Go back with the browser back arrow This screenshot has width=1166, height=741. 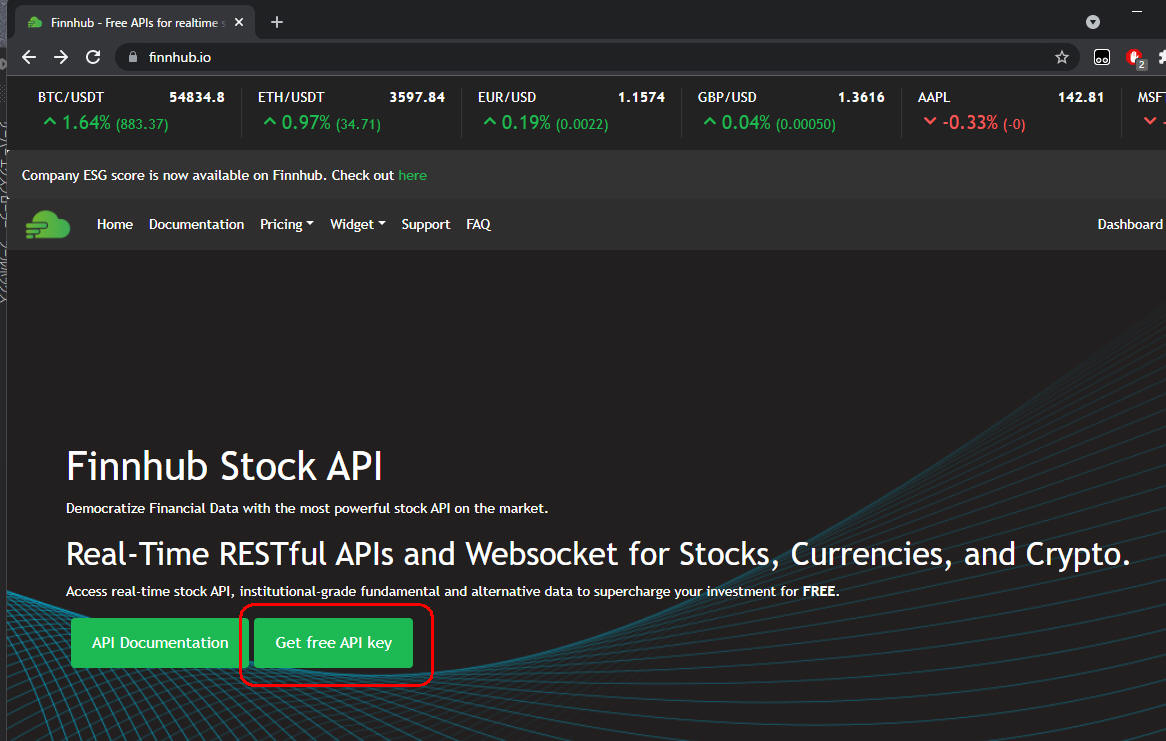pyautogui.click(x=29, y=57)
